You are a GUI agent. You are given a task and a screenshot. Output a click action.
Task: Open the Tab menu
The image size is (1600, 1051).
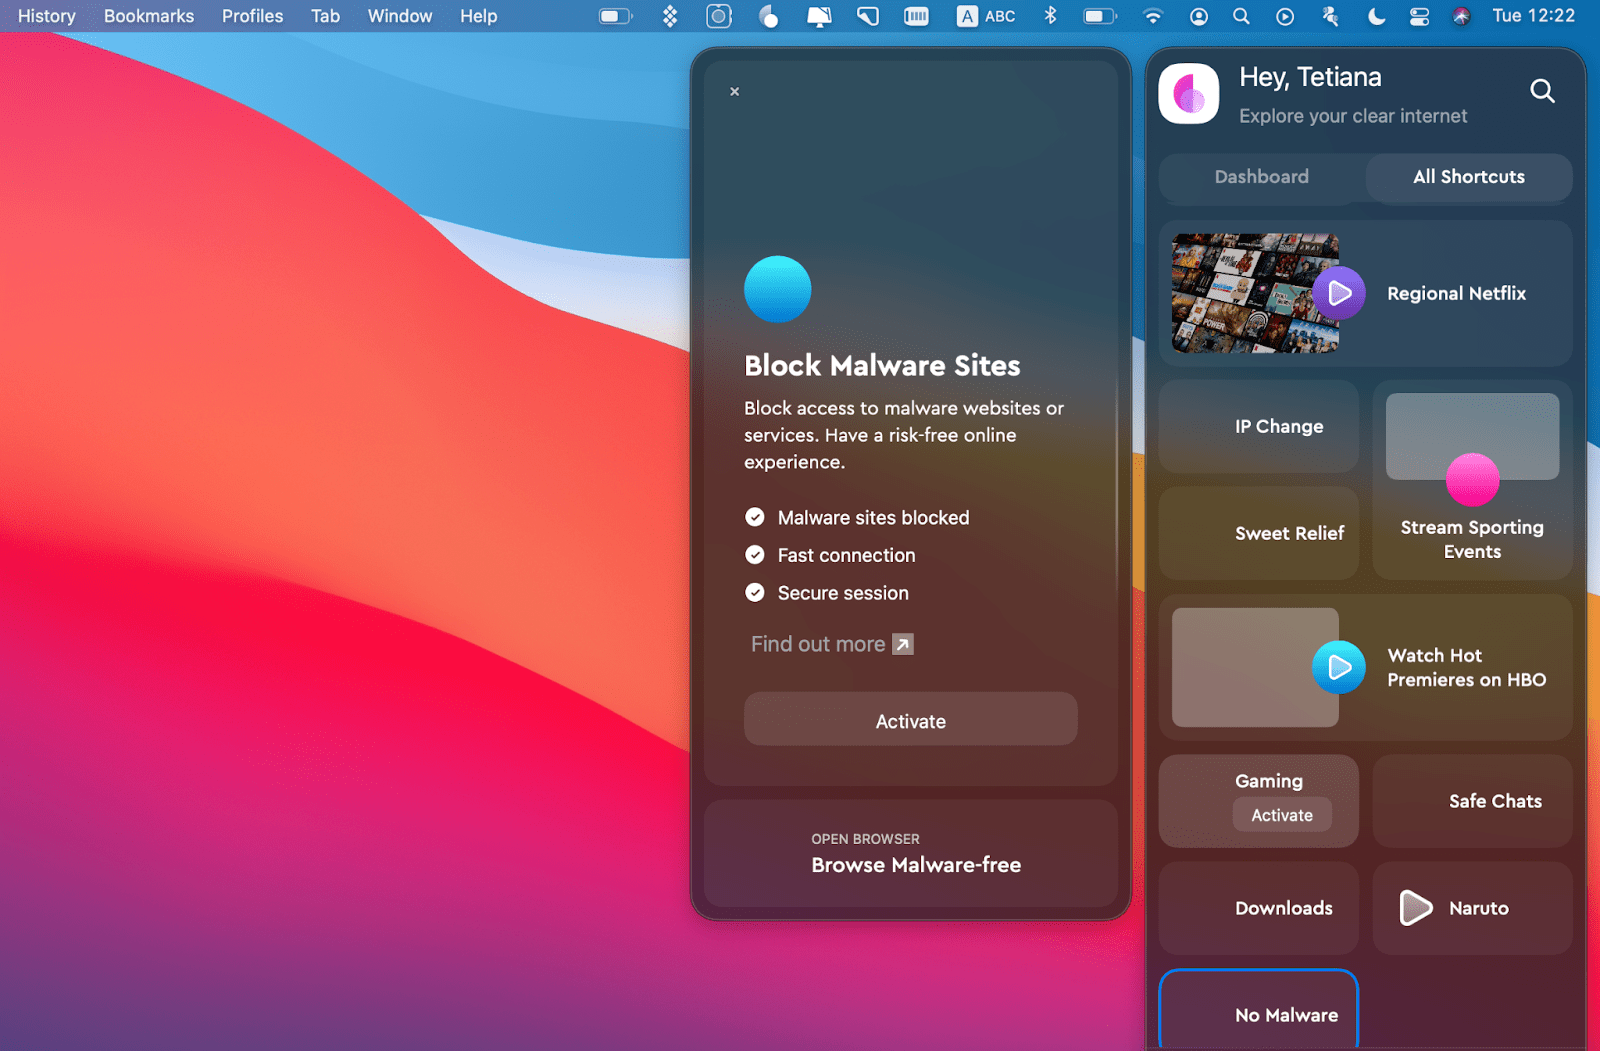[x=325, y=16]
